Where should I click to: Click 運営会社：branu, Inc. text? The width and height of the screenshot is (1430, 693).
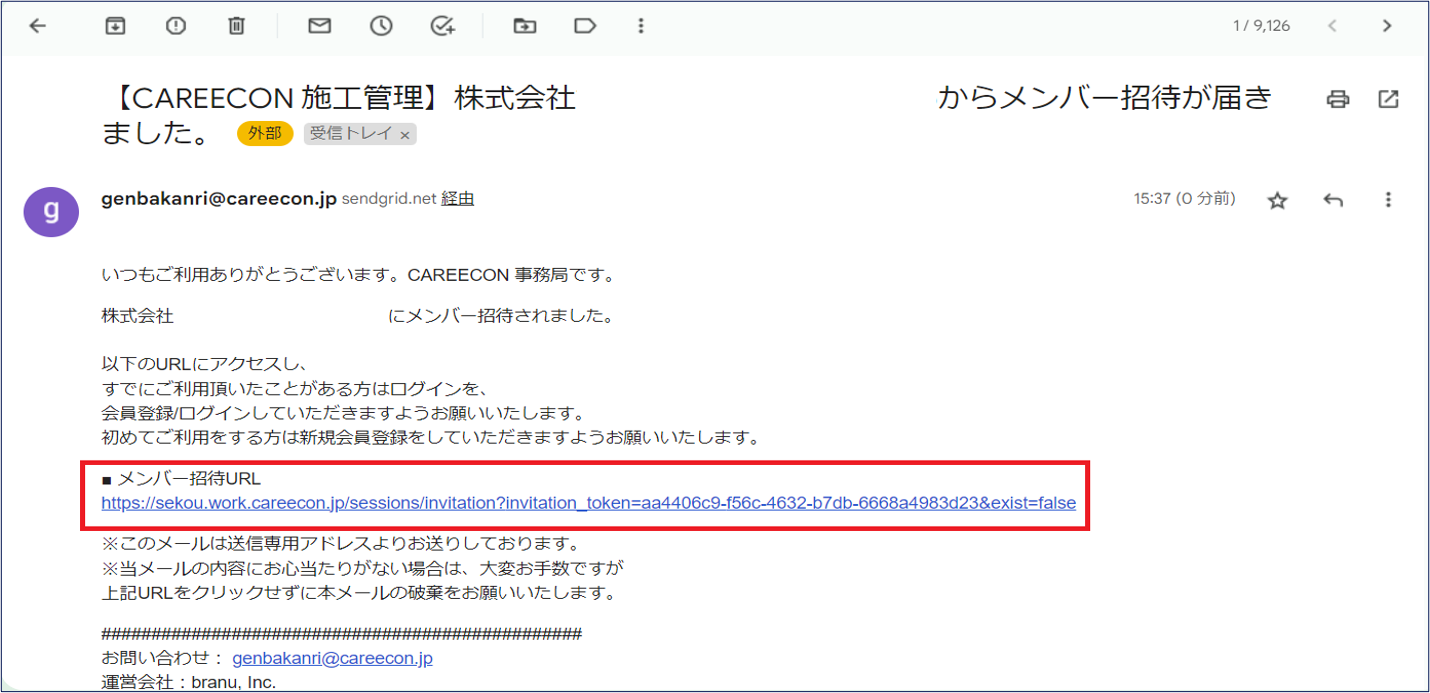[188, 682]
